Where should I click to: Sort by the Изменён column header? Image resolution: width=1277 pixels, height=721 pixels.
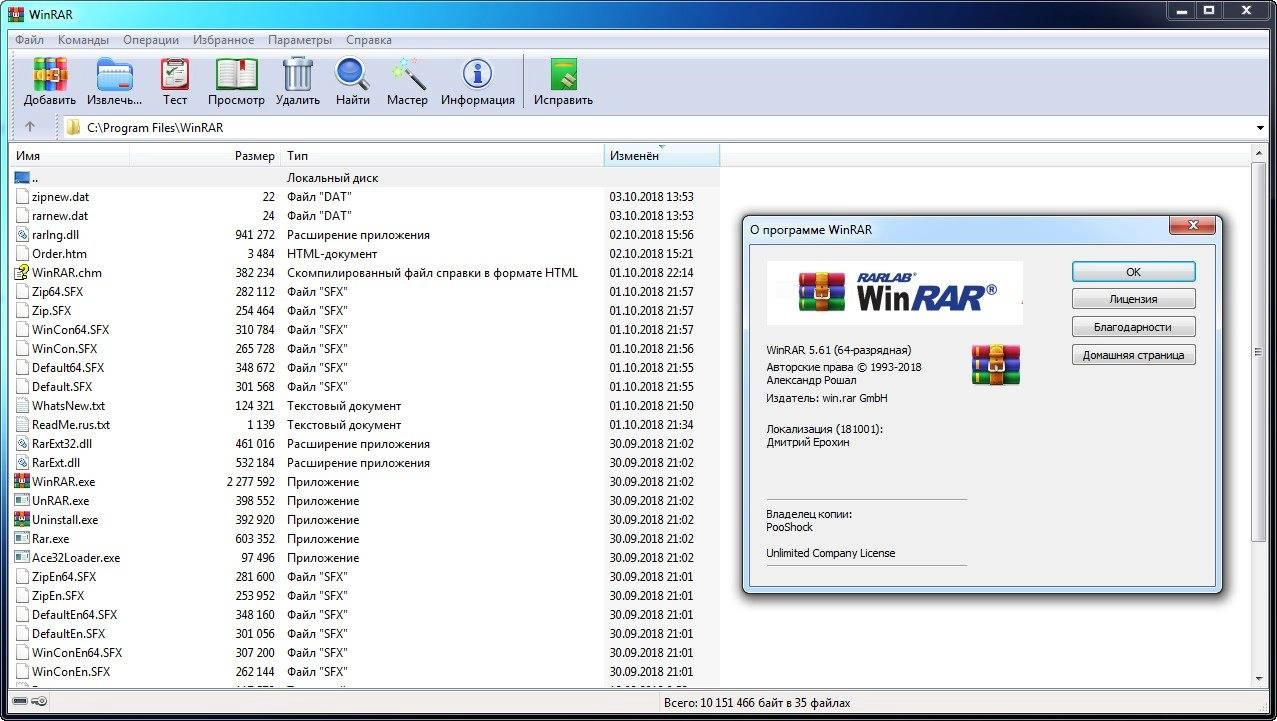(x=662, y=156)
